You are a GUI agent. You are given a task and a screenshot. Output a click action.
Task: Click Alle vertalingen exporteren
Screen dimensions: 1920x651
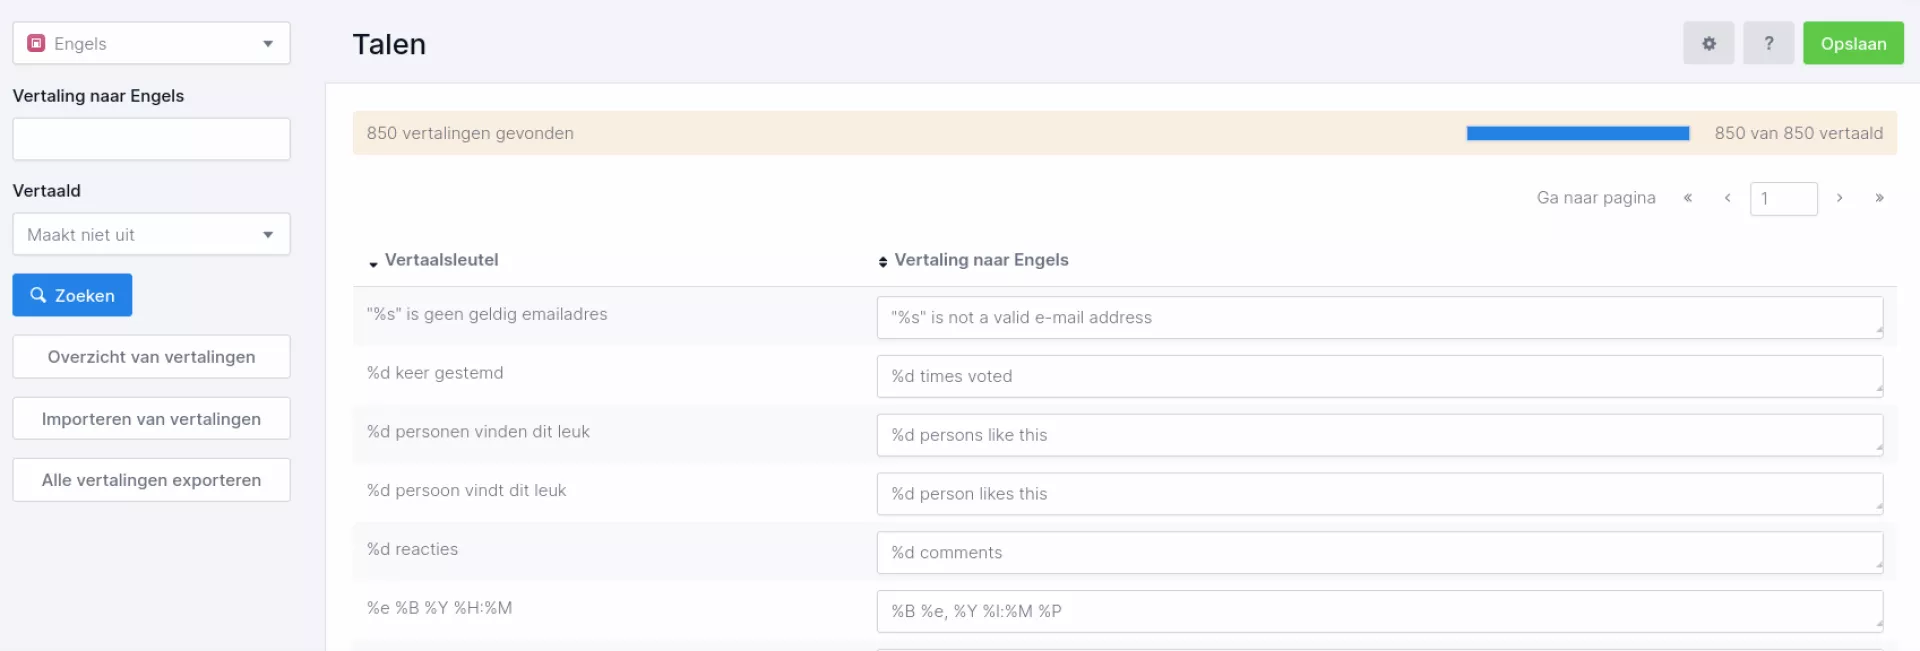click(x=151, y=480)
